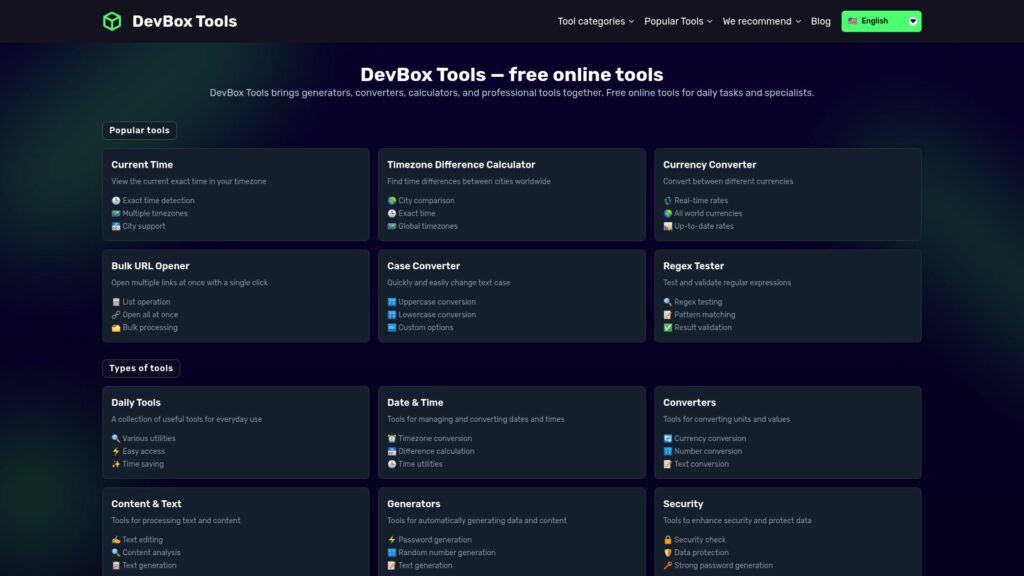Image resolution: width=1024 pixels, height=576 pixels.
Task: Select the magnifier icon next to Regex testing
Action: point(668,301)
